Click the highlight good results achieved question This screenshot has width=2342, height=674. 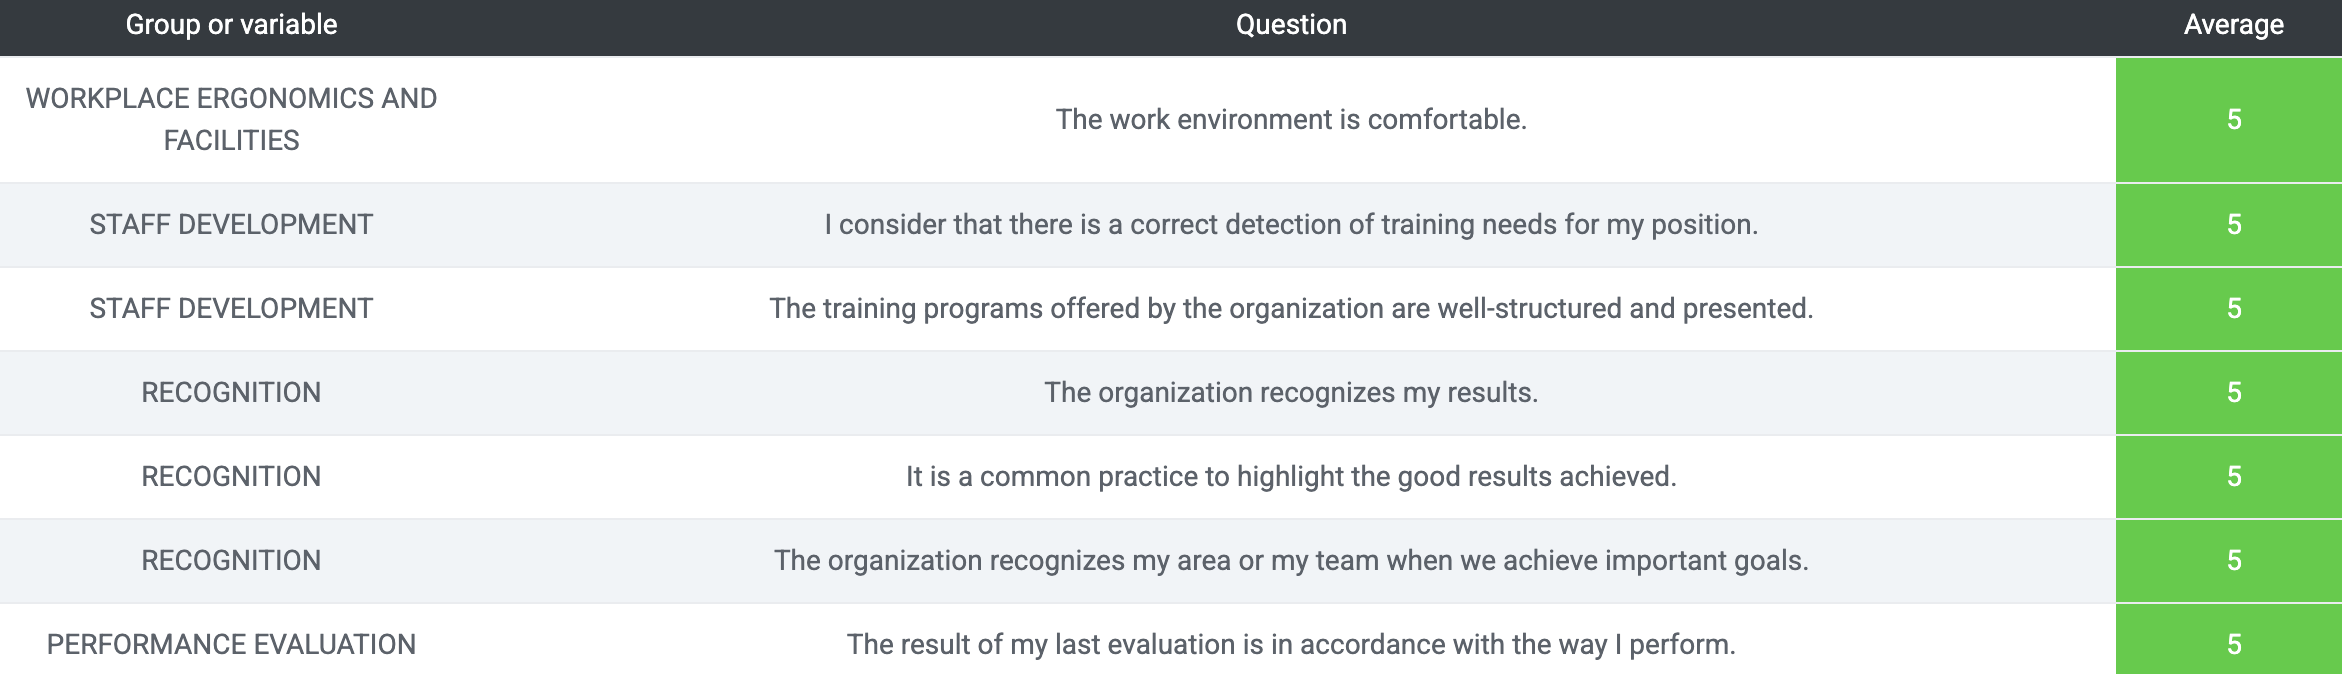pyautogui.click(x=1291, y=476)
